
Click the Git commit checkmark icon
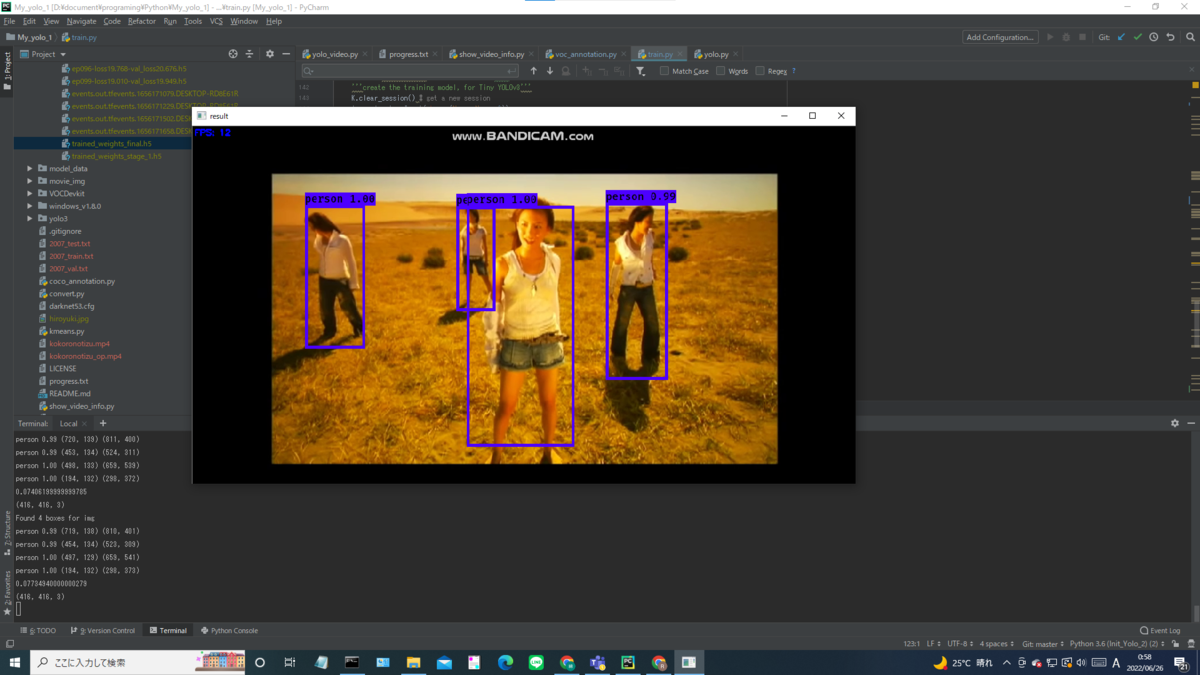(1137, 37)
